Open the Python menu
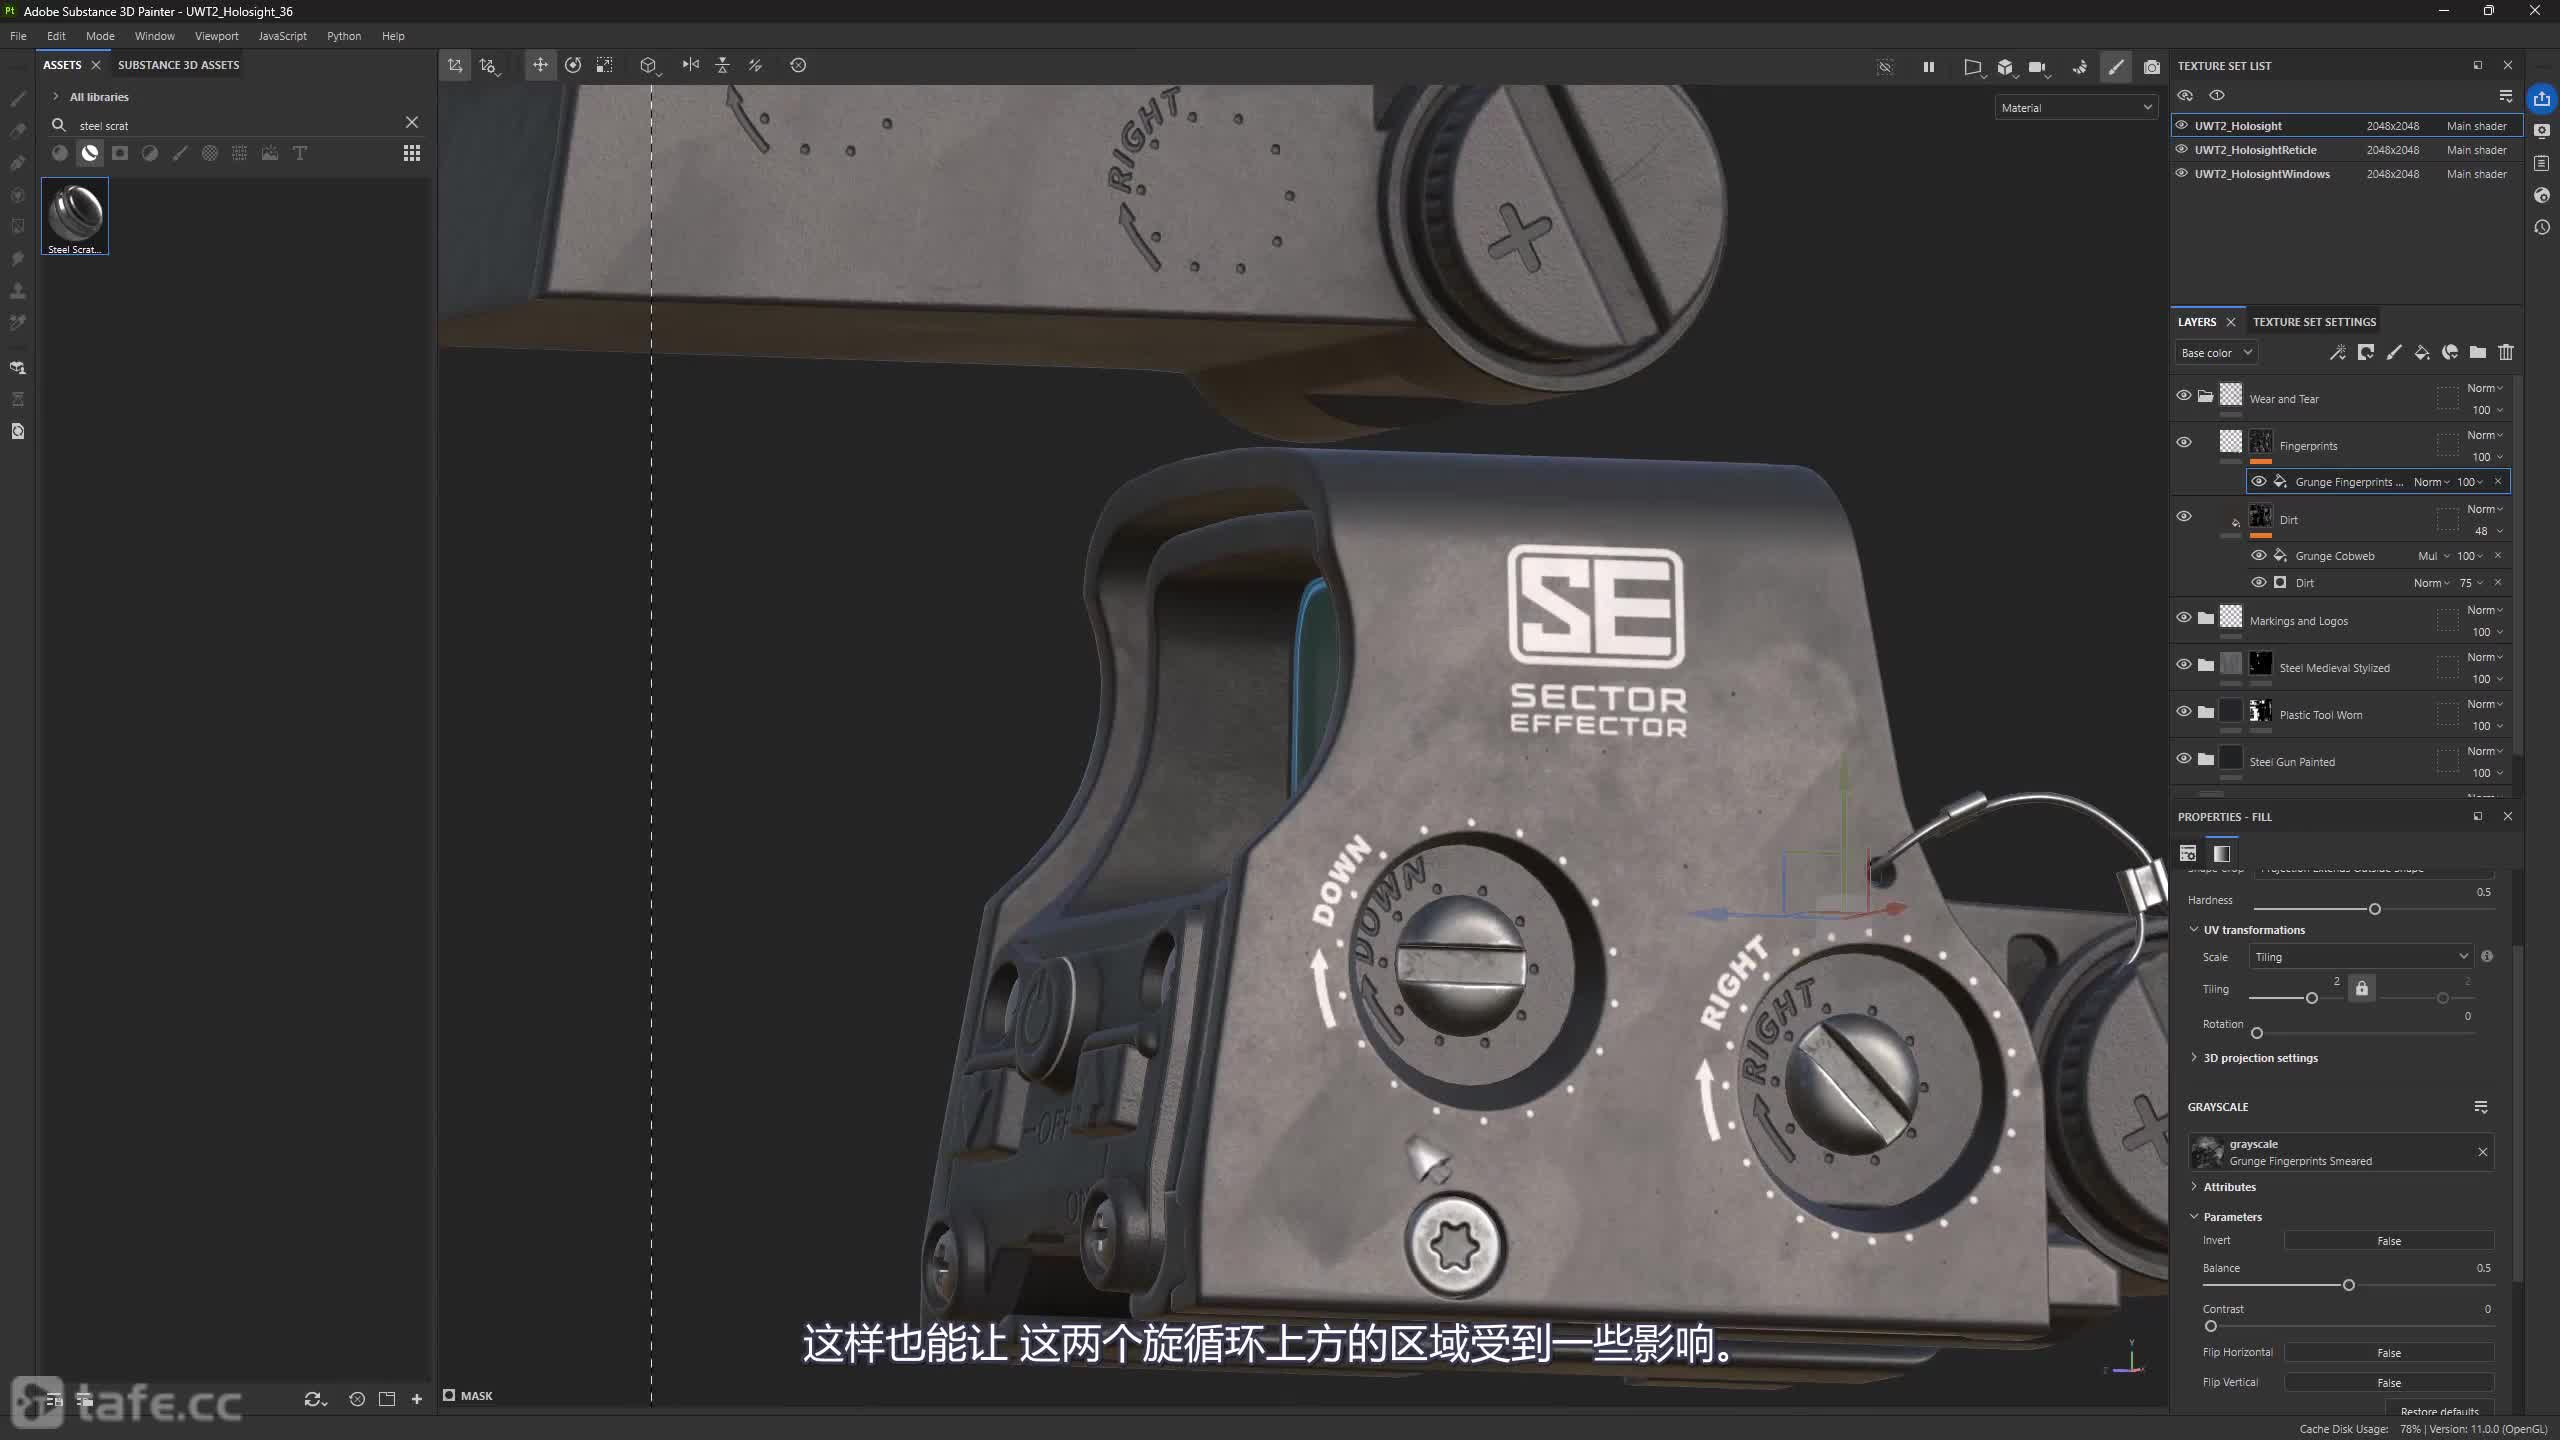Viewport: 2560px width, 1440px height. 344,36
